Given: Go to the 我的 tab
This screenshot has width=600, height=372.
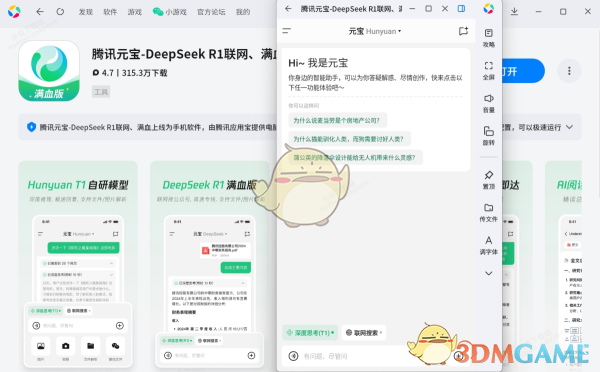Looking at the screenshot, I should pos(243,12).
